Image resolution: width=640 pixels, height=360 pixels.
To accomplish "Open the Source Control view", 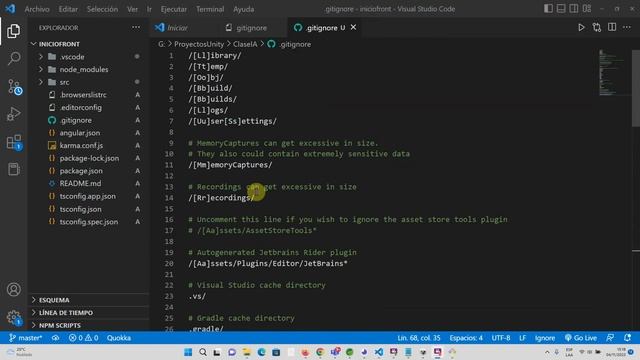I will click(14, 87).
